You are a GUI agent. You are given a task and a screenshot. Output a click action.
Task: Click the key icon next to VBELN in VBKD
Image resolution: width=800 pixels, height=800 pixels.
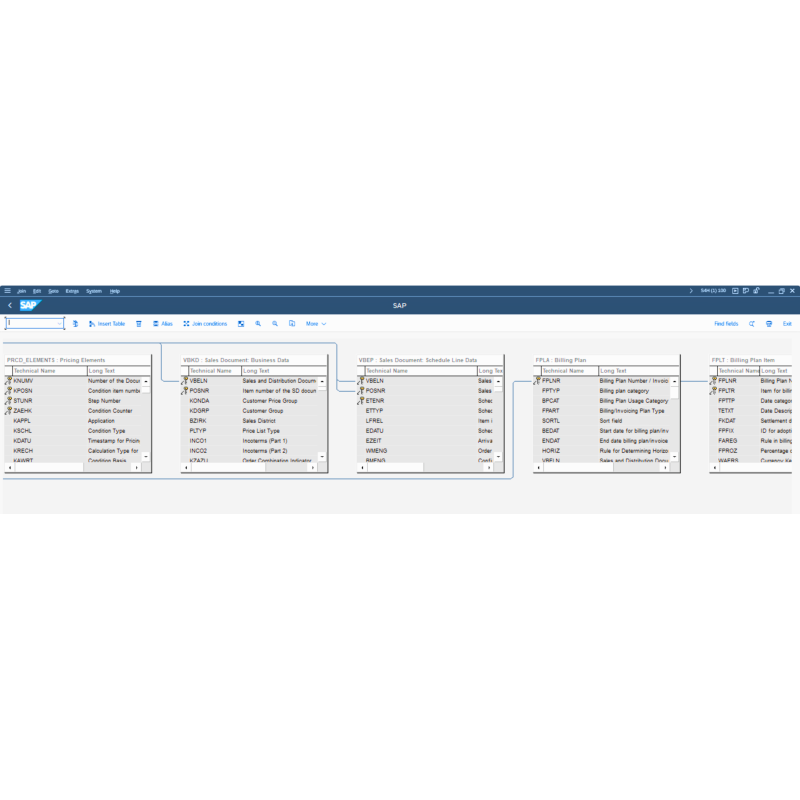pyautogui.click(x=186, y=381)
